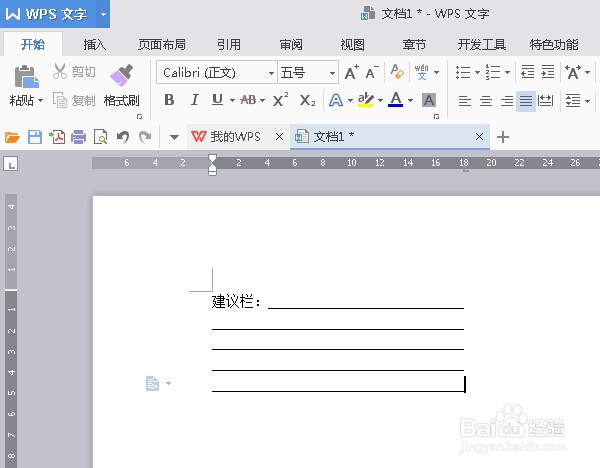Open line spacing dropdown arrow
Viewport: 600px width, 468px height.
coord(587,101)
